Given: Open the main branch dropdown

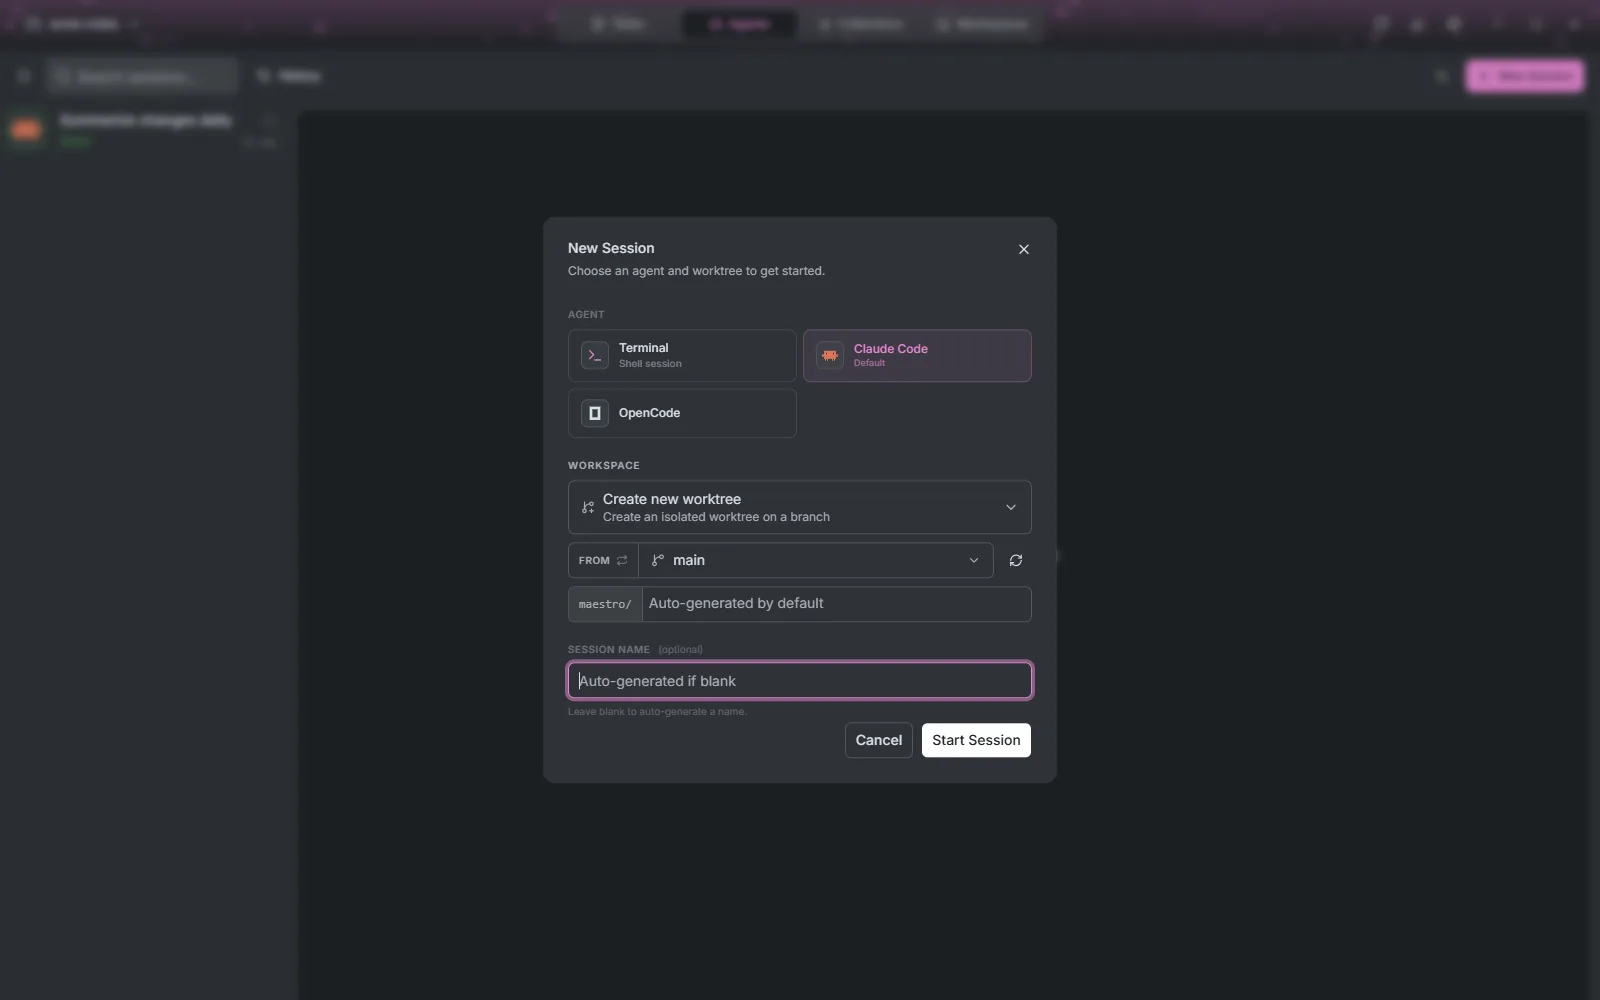Looking at the screenshot, I should pos(815,560).
